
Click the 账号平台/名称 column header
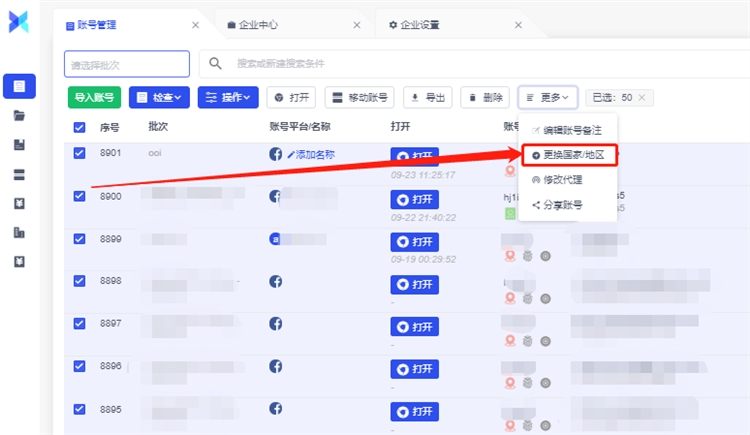[x=300, y=126]
